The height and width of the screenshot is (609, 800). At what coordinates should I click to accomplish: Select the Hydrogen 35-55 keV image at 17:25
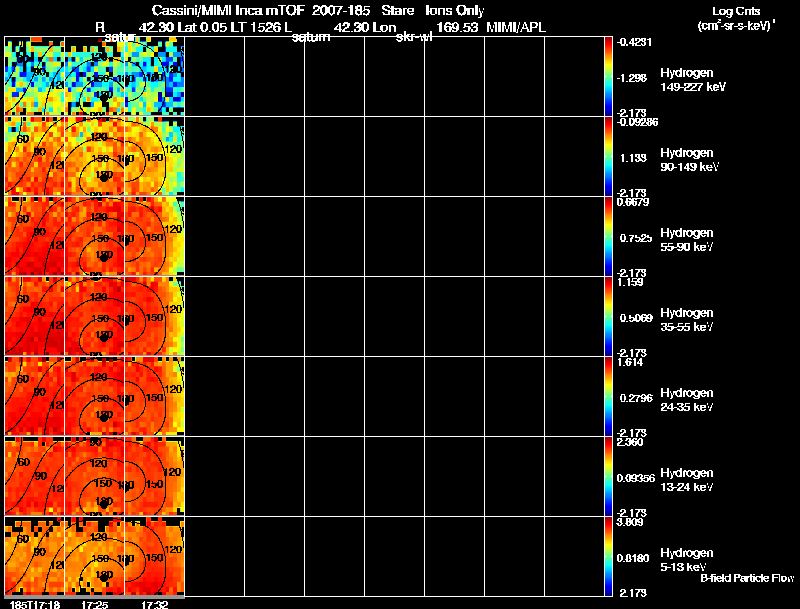pyautogui.click(x=95, y=316)
